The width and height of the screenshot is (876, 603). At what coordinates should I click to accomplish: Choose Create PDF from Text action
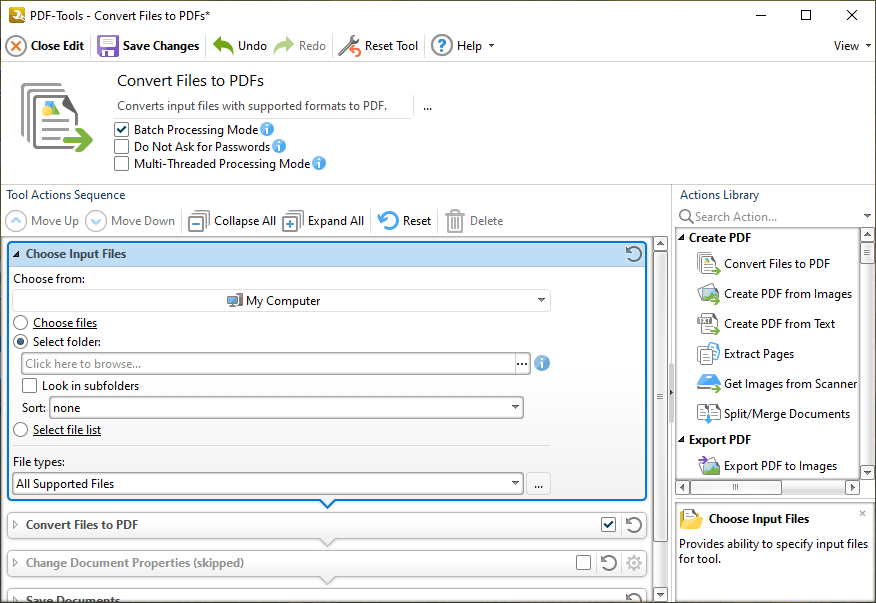776,324
